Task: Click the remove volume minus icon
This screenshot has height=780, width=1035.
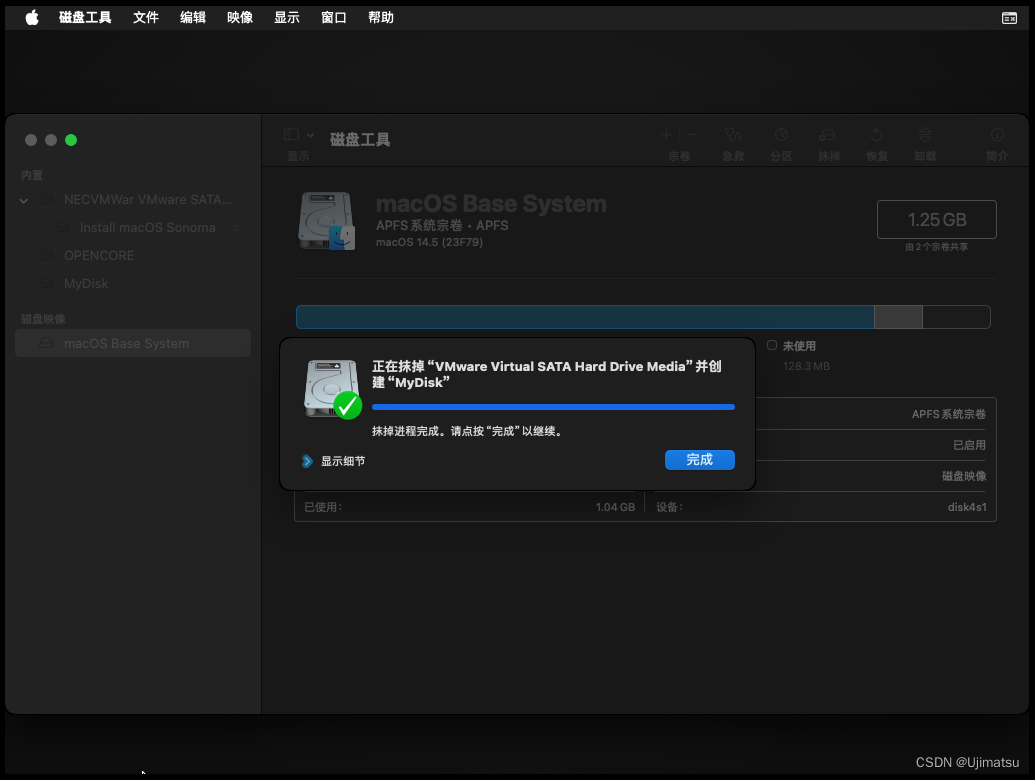Action: pyautogui.click(x=692, y=135)
